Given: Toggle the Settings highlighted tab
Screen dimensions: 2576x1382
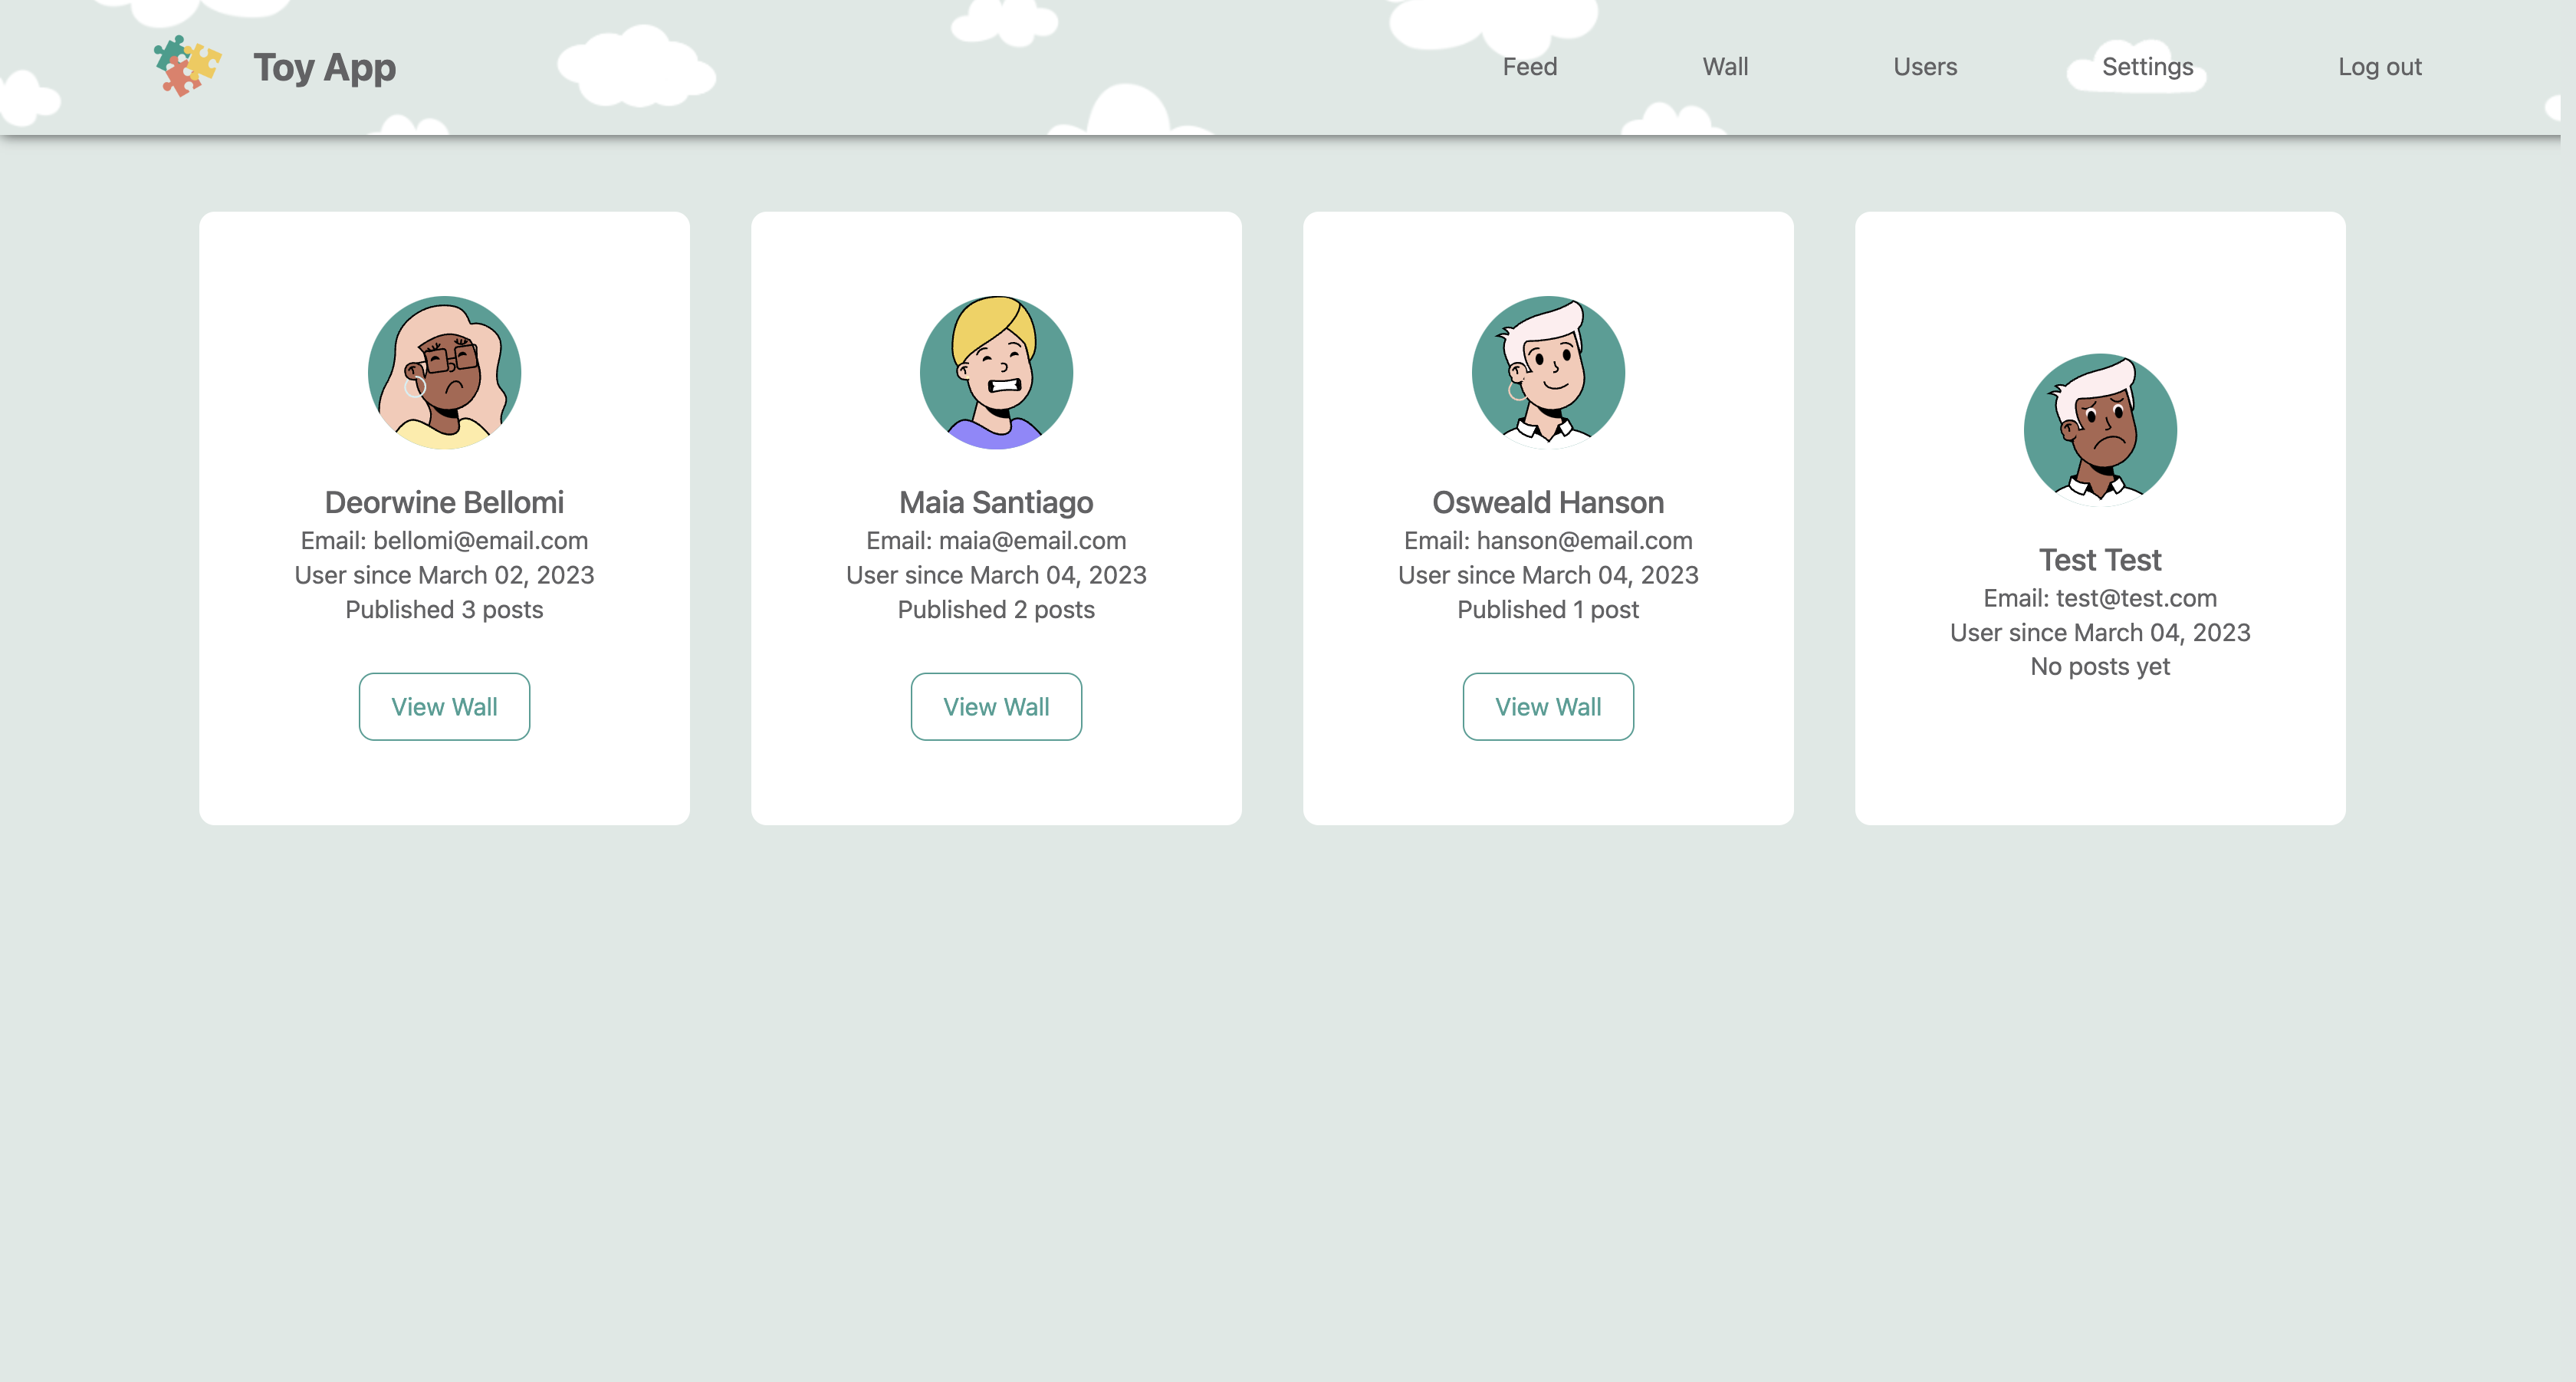Looking at the screenshot, I should tap(2147, 67).
